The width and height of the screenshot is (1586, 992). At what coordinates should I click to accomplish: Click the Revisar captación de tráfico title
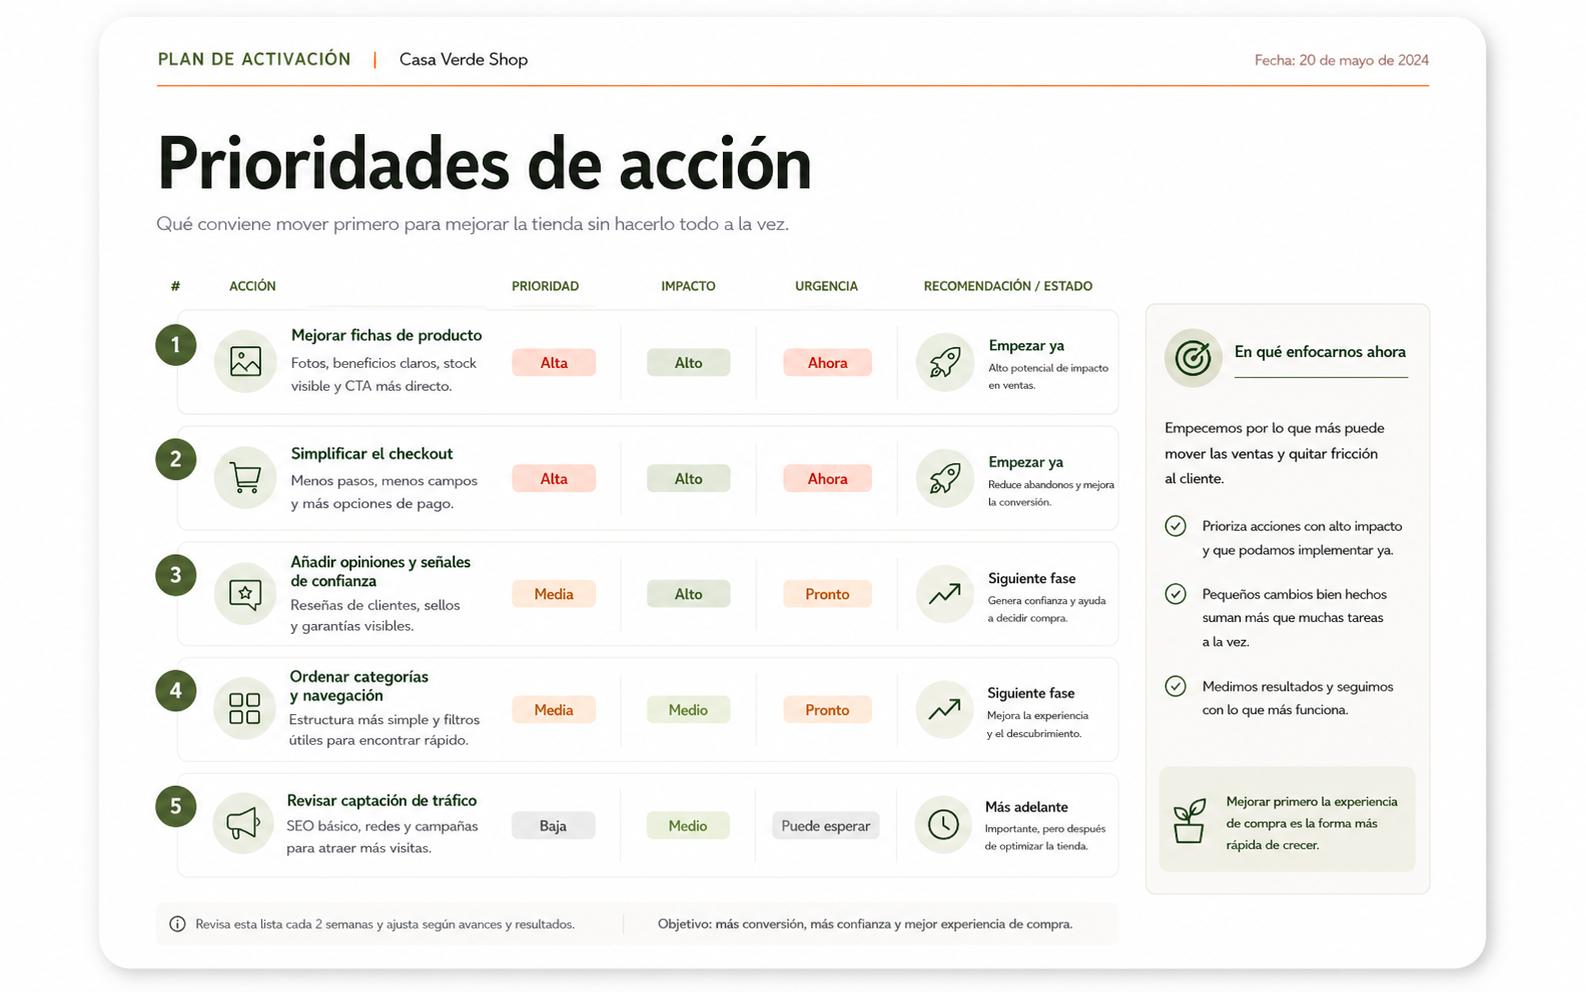click(x=381, y=800)
